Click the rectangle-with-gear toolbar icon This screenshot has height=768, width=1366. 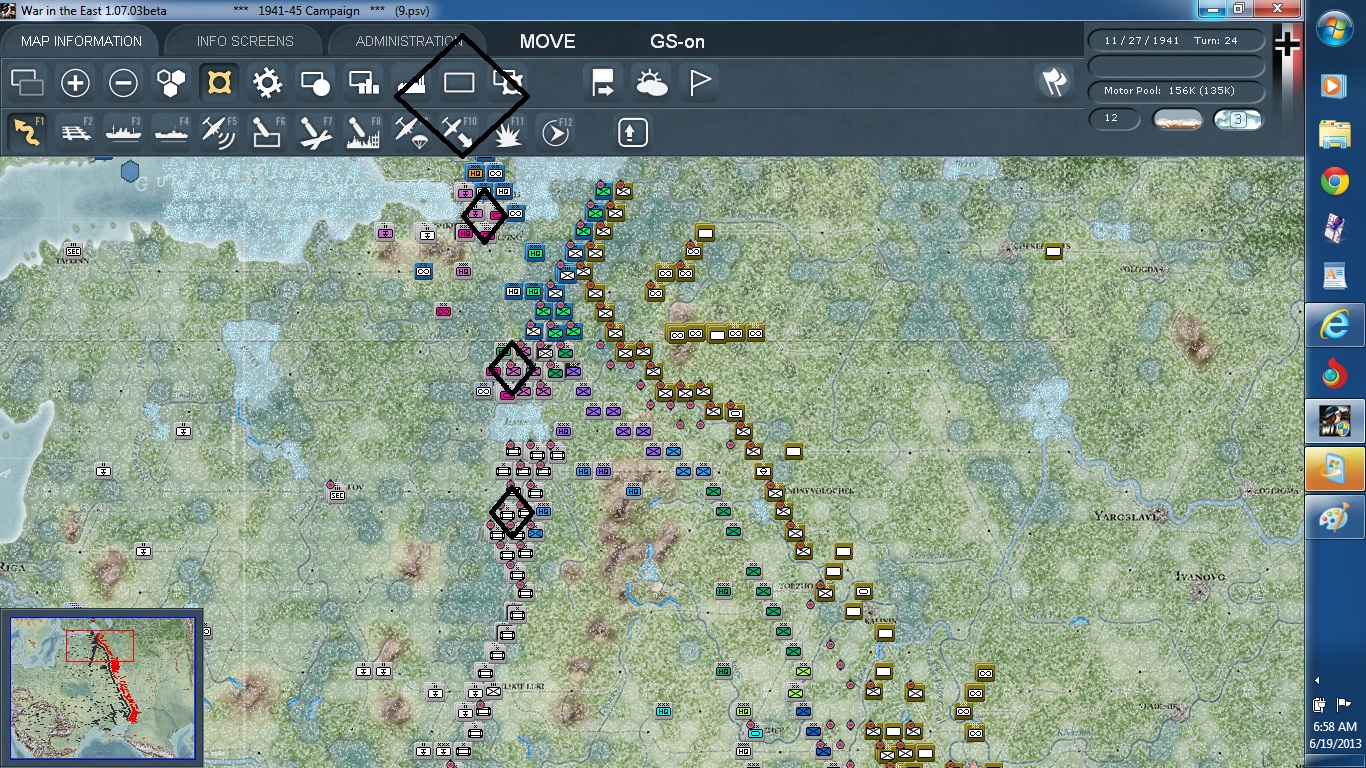coord(507,83)
